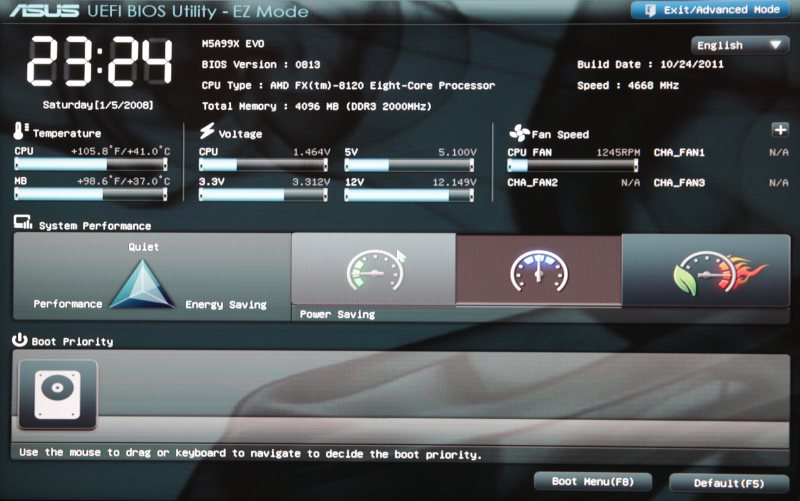Click CHA_FAN1 label
The width and height of the screenshot is (800, 501).
(x=679, y=153)
